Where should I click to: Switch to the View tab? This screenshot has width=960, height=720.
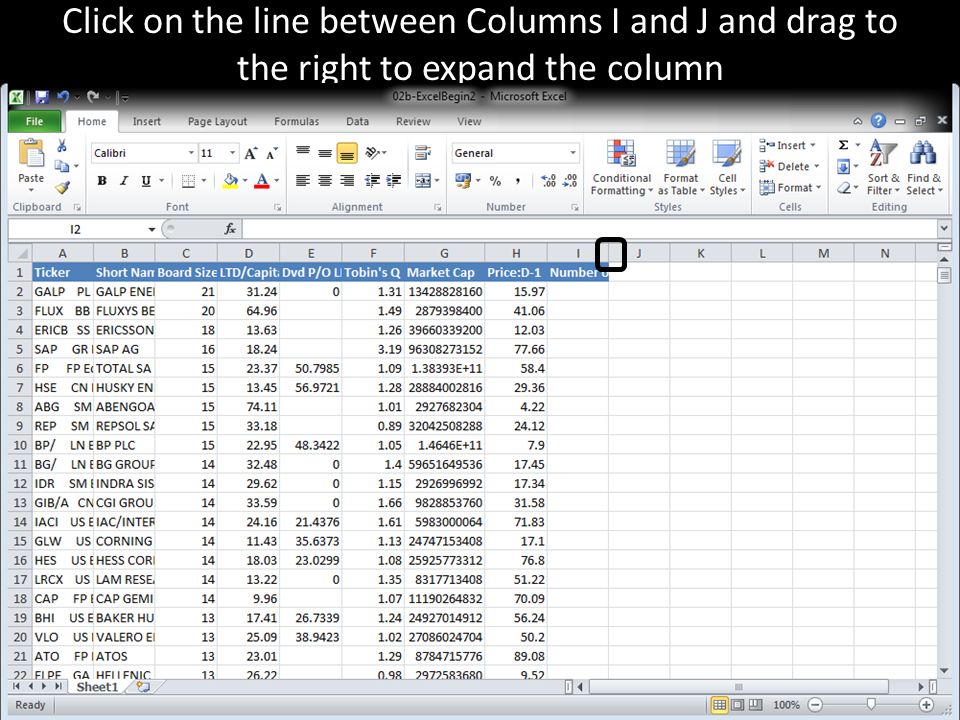coord(469,121)
